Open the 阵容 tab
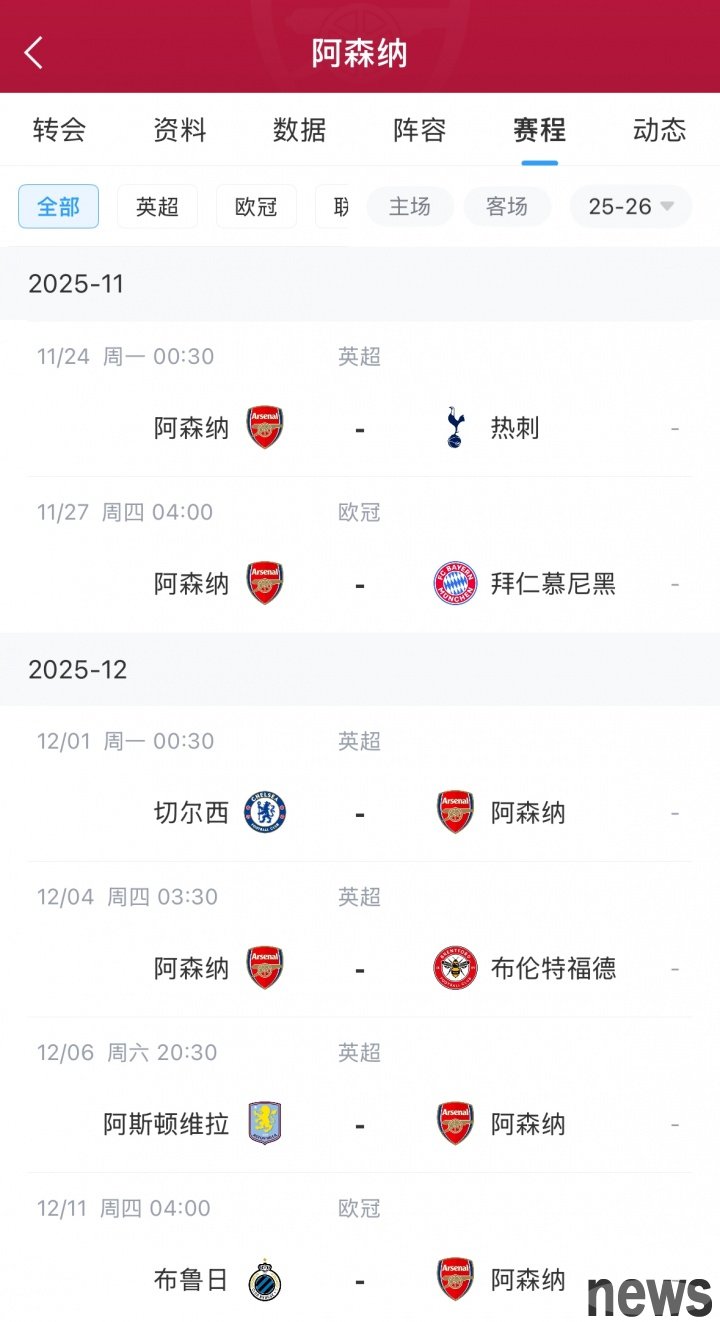720x1322 pixels. pos(419,130)
